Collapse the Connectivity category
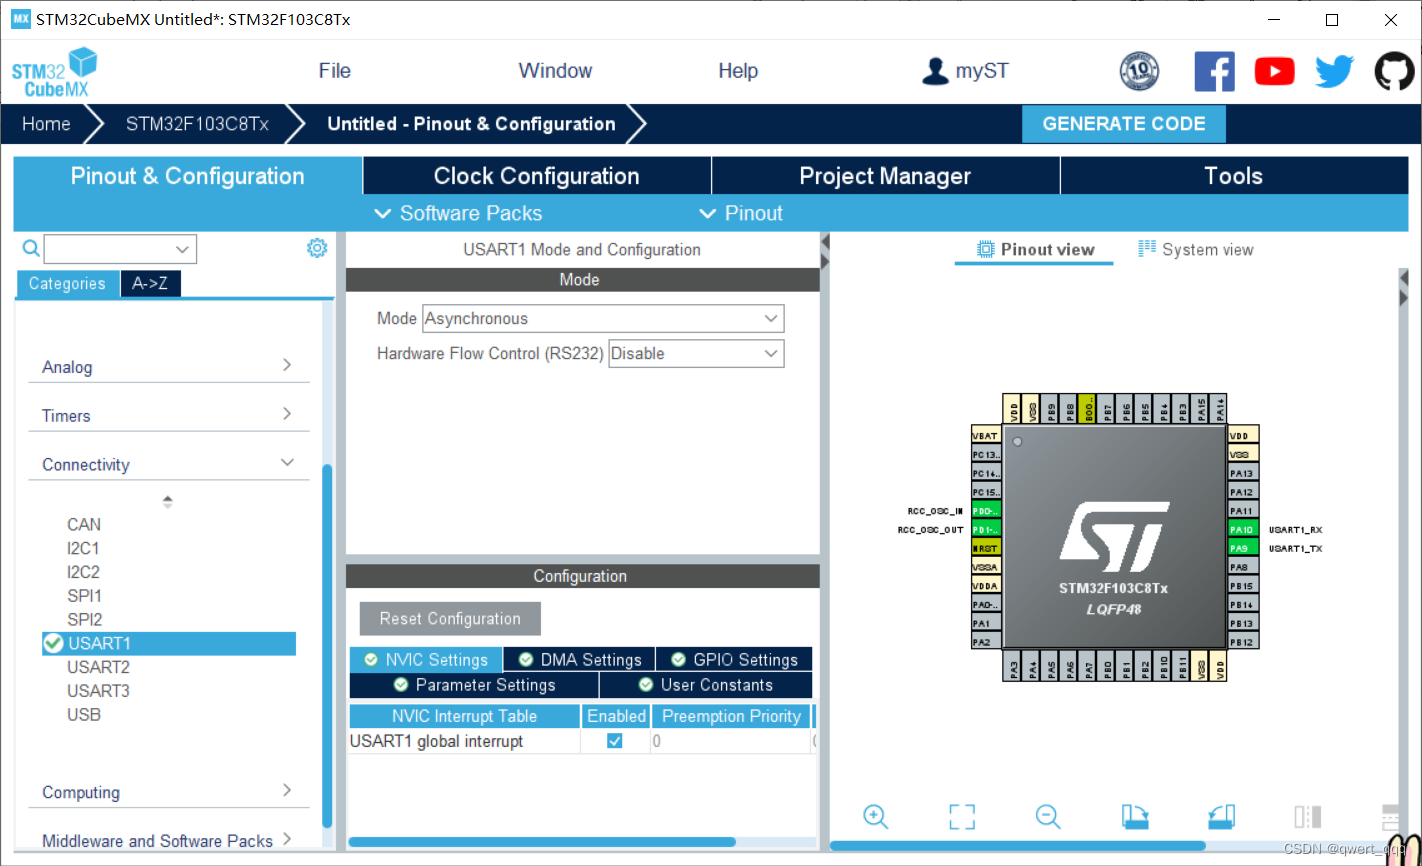The width and height of the screenshot is (1422, 866). [168, 464]
